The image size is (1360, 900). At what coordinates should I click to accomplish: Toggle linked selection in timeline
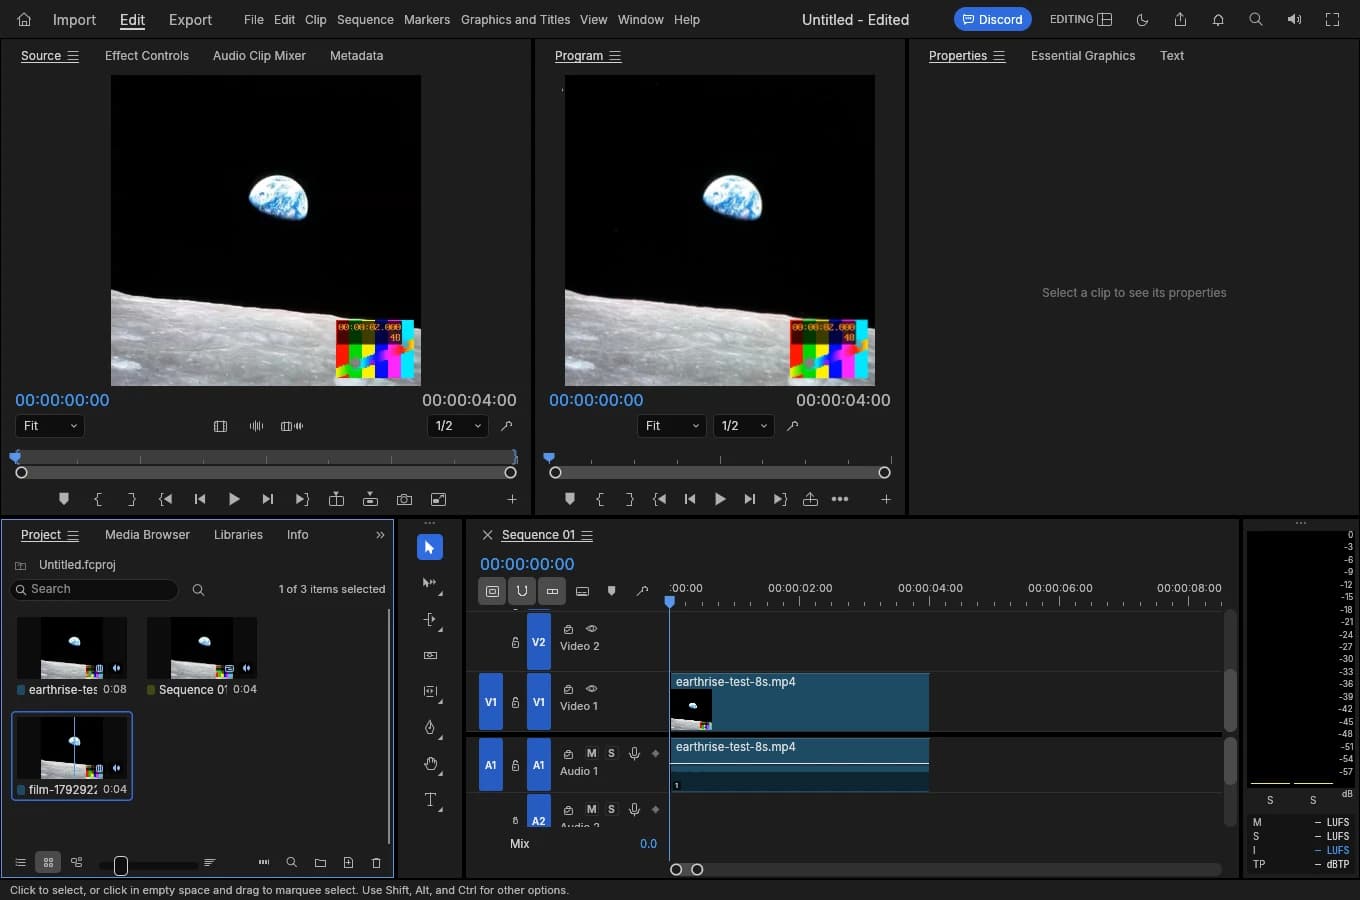(552, 591)
